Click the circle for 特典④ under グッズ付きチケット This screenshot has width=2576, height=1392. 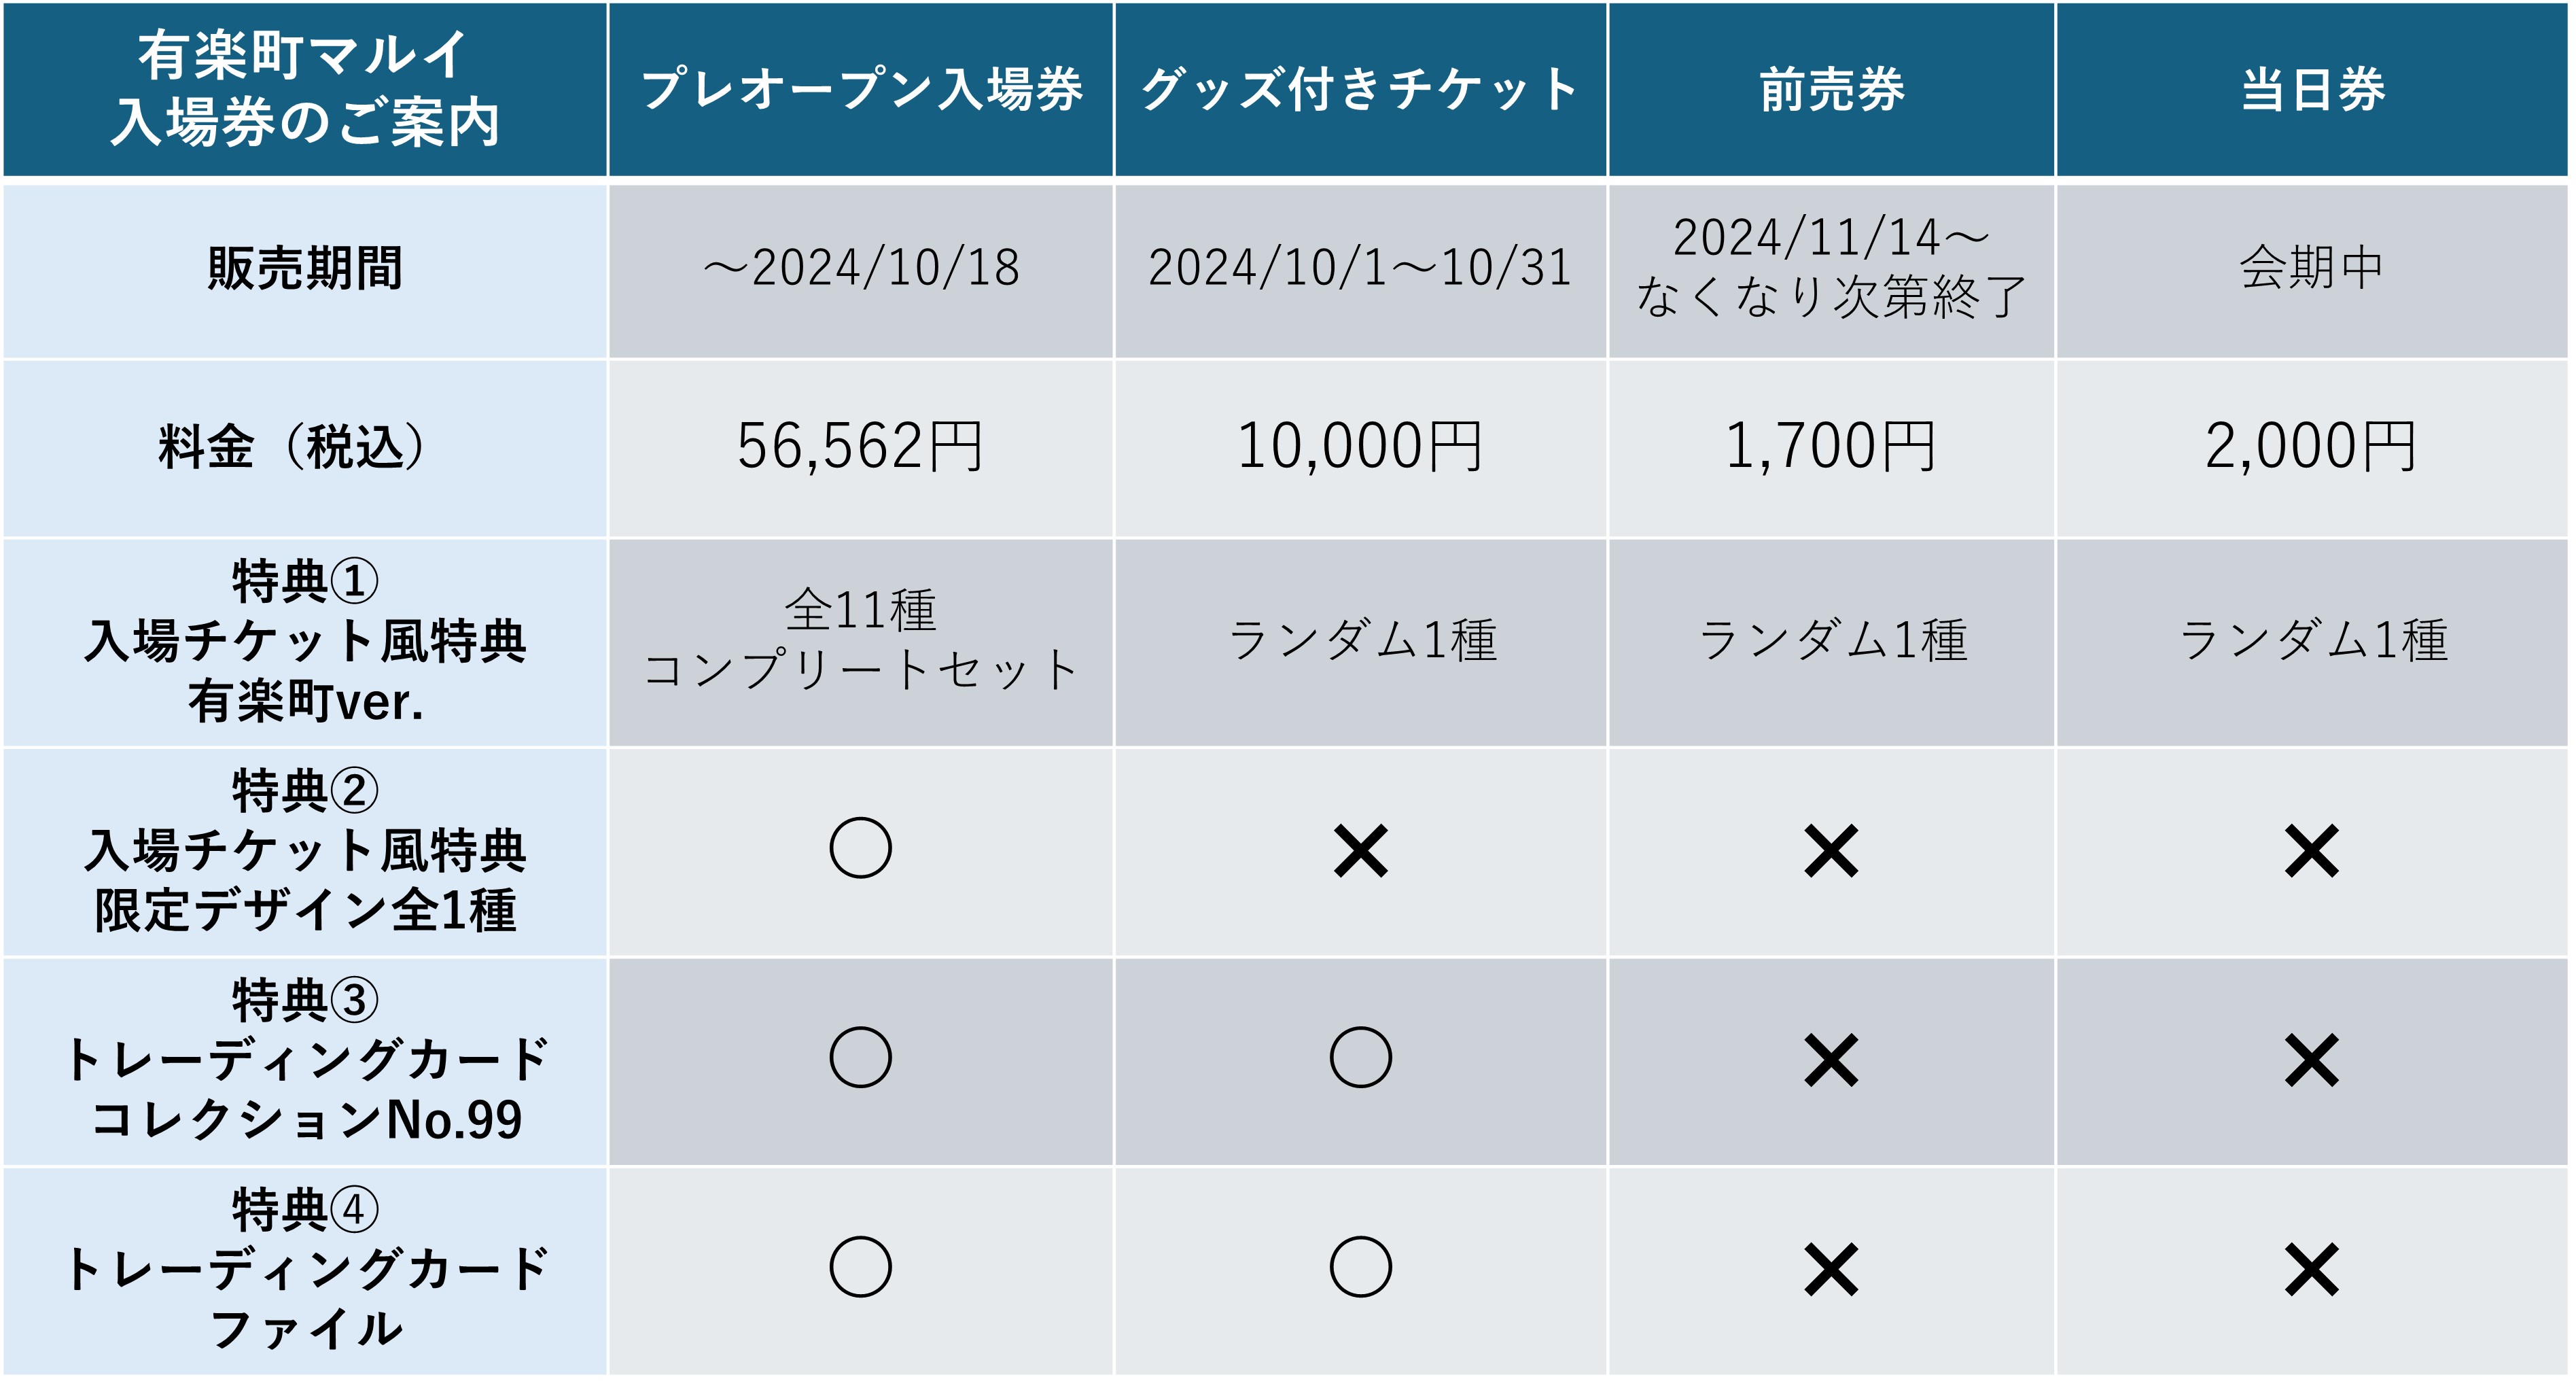coord(1360,1267)
